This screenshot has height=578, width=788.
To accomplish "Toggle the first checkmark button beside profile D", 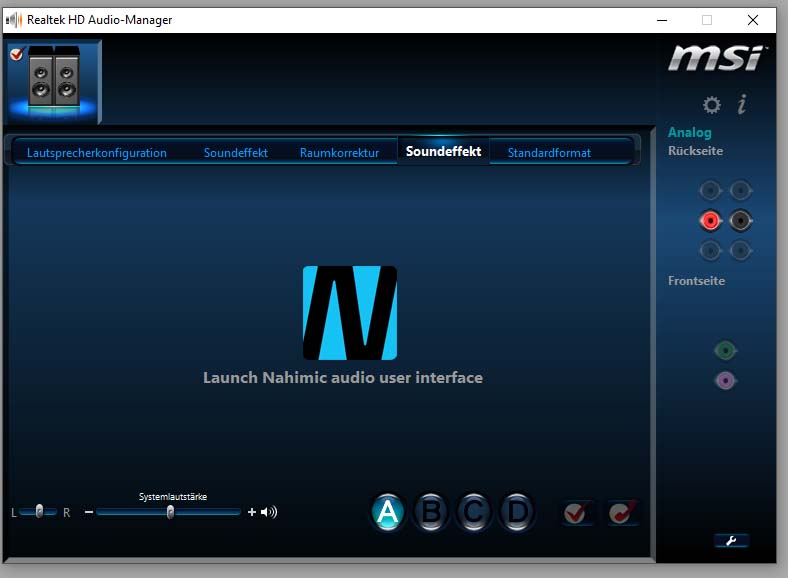I will tap(576, 513).
